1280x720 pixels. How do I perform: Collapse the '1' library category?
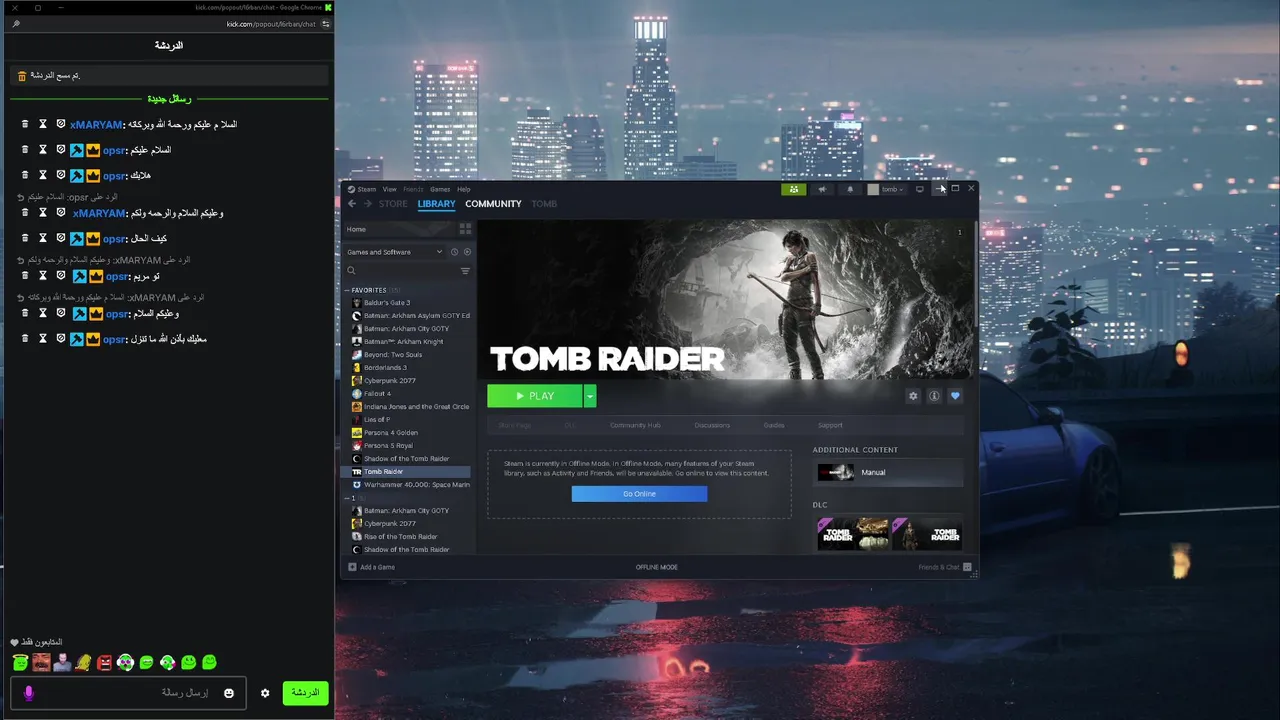(x=347, y=498)
